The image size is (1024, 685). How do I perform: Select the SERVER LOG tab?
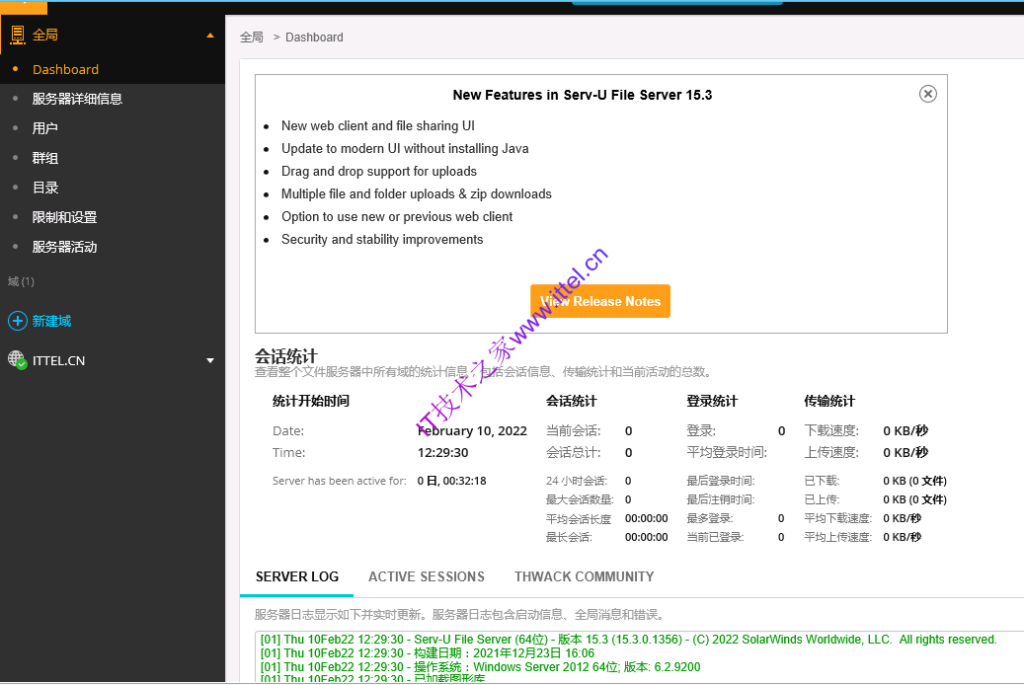coord(297,577)
